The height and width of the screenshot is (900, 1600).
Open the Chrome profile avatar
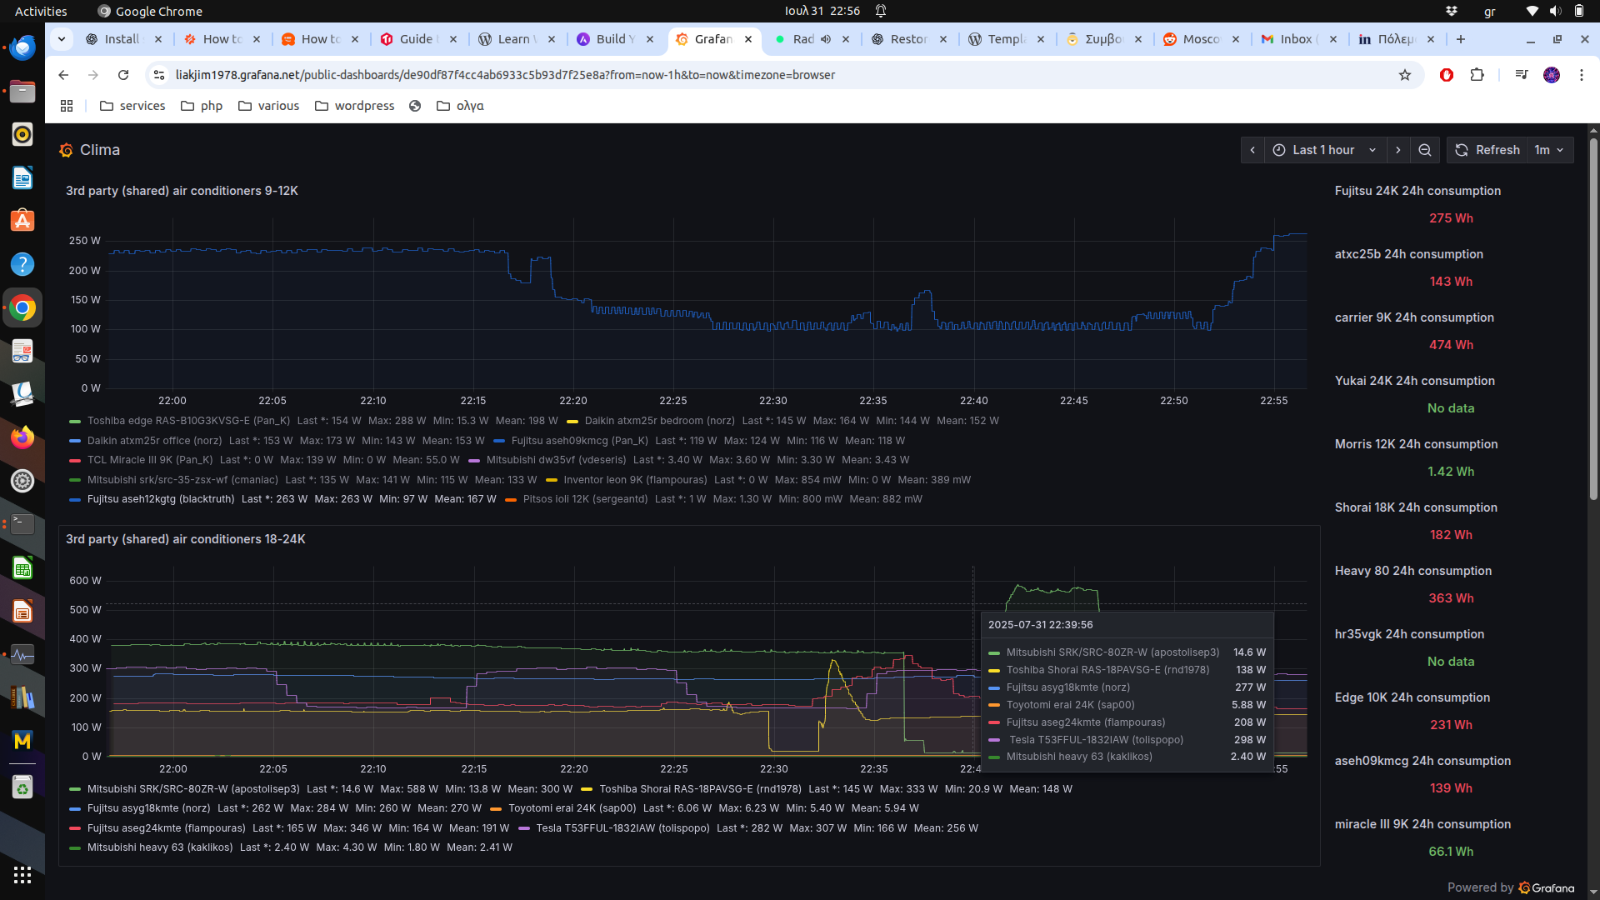click(1551, 75)
